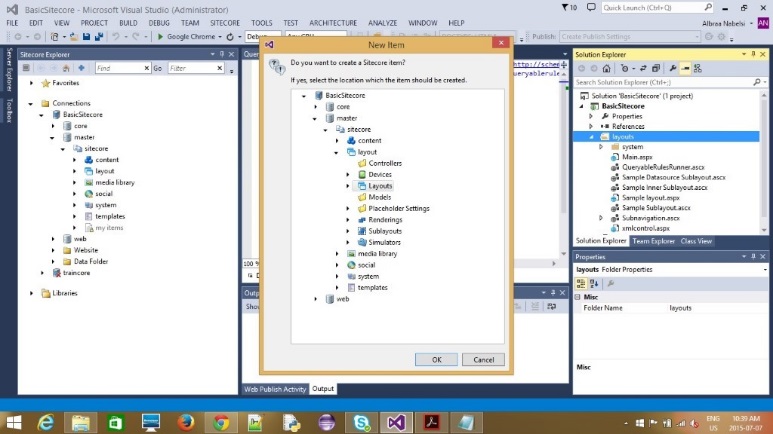Click the browser refresh toolbar icon
The width and height of the screenshot is (773, 434).
tap(230, 36)
